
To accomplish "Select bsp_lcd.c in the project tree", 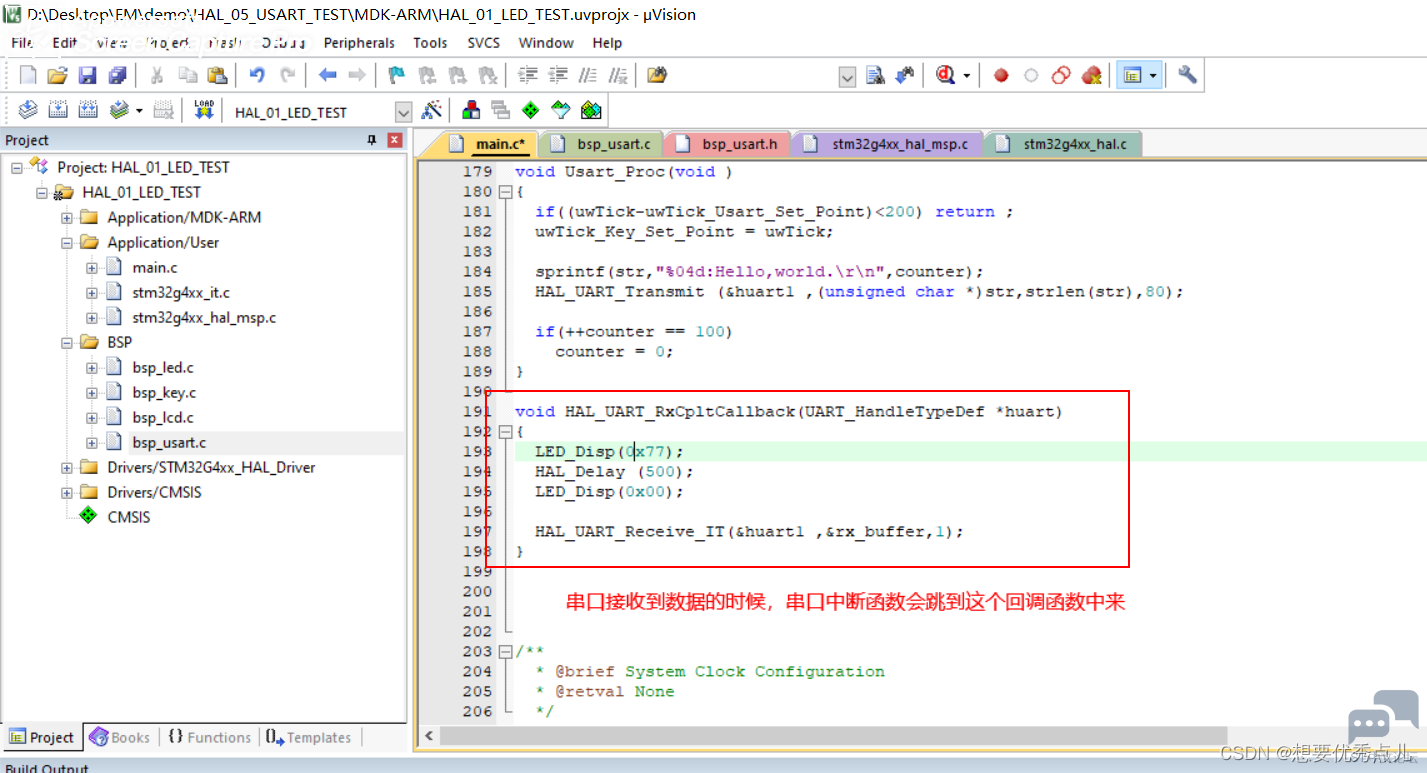I will (162, 418).
